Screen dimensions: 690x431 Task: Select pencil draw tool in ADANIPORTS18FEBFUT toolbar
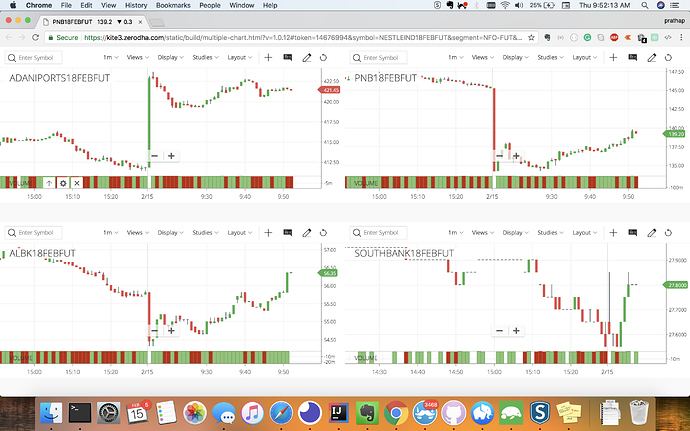307,58
